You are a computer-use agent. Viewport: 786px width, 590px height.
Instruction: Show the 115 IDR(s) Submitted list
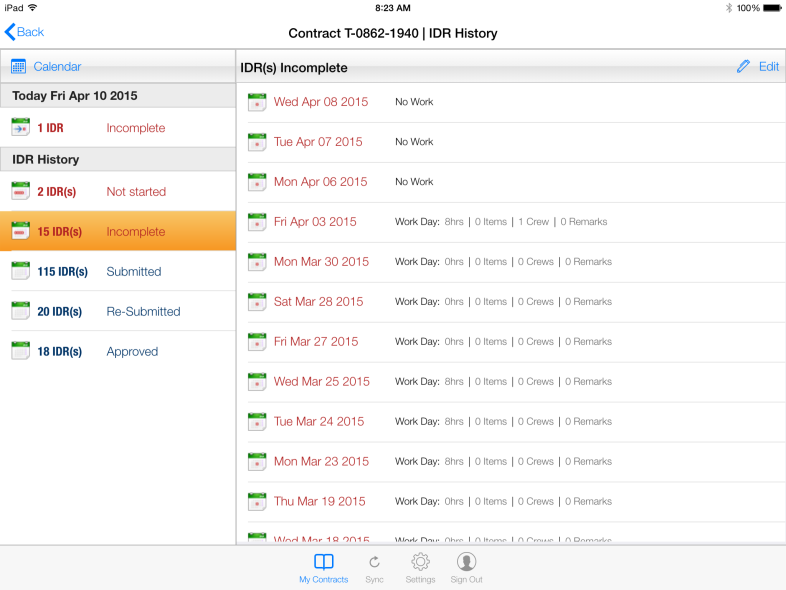pyautogui.click(x=118, y=272)
